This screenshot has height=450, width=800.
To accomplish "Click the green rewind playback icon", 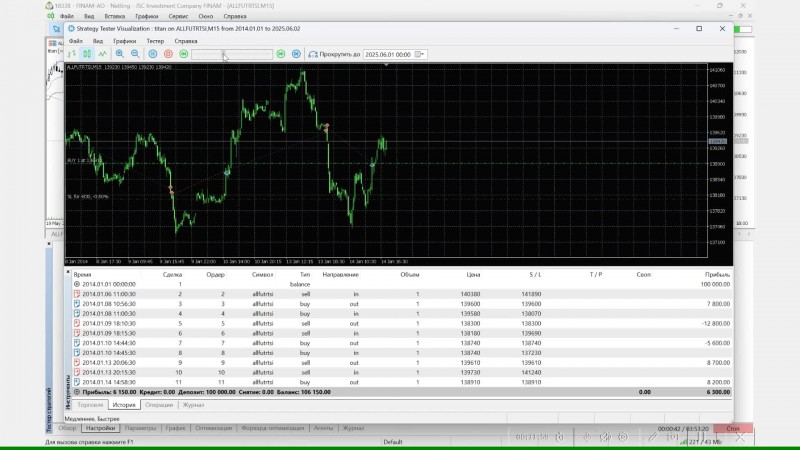I will [184, 54].
